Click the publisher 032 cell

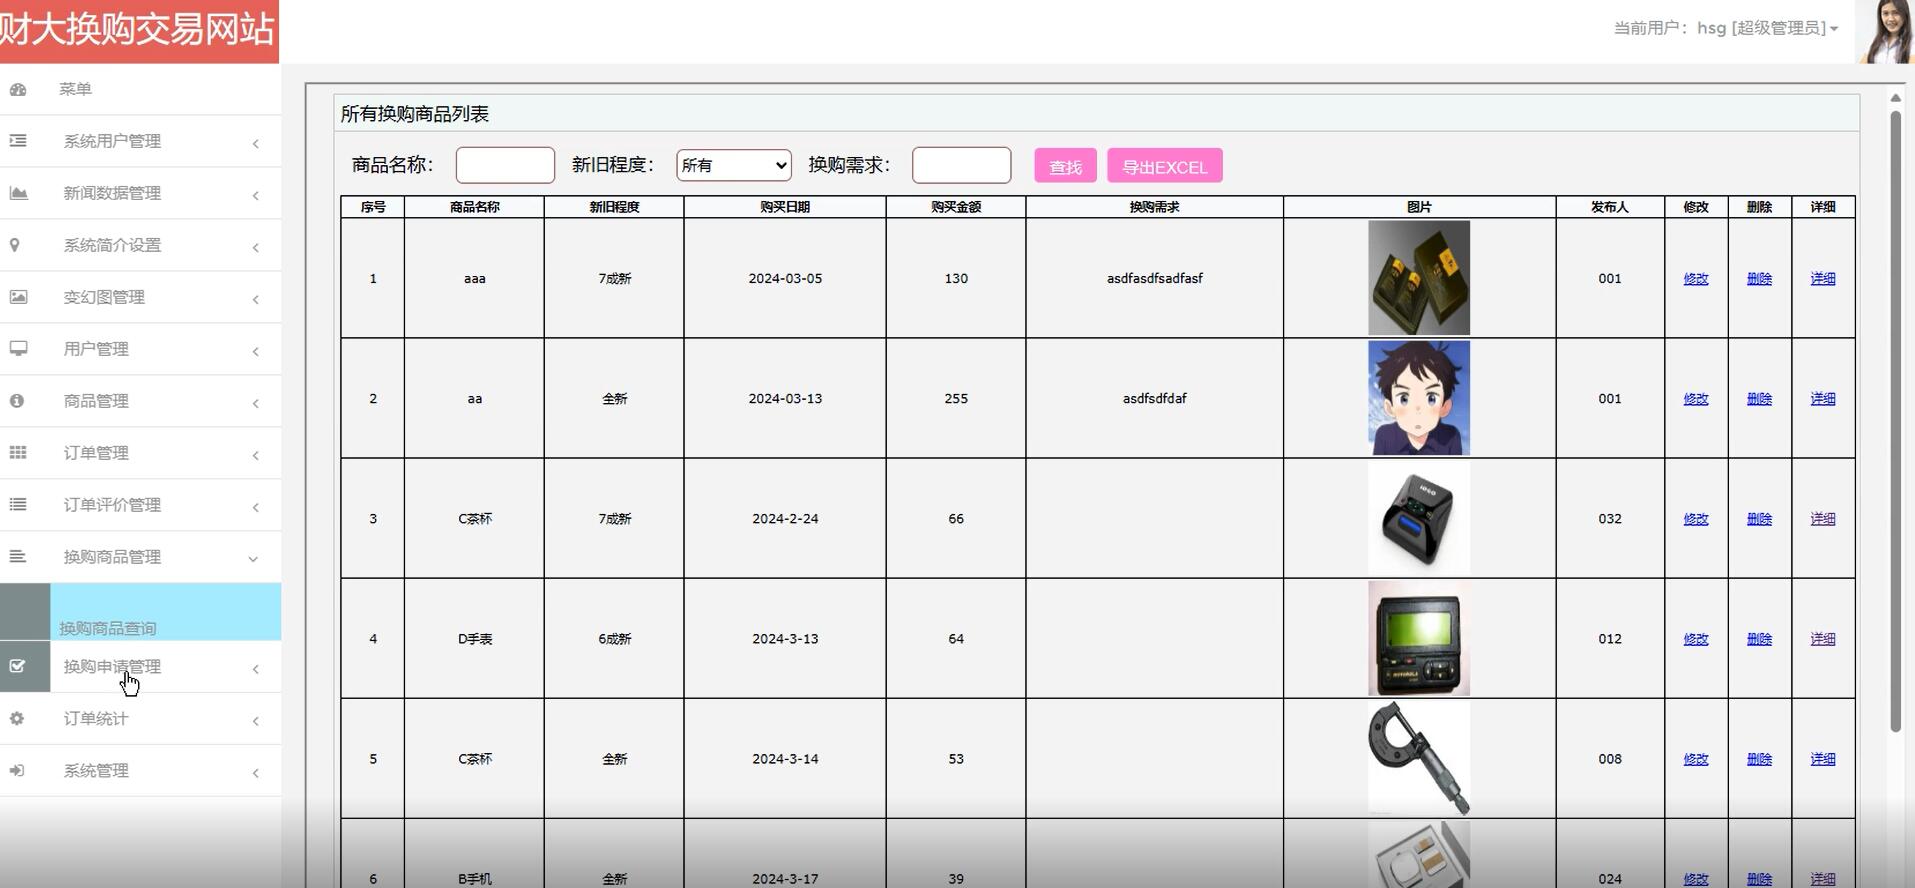pos(1610,519)
